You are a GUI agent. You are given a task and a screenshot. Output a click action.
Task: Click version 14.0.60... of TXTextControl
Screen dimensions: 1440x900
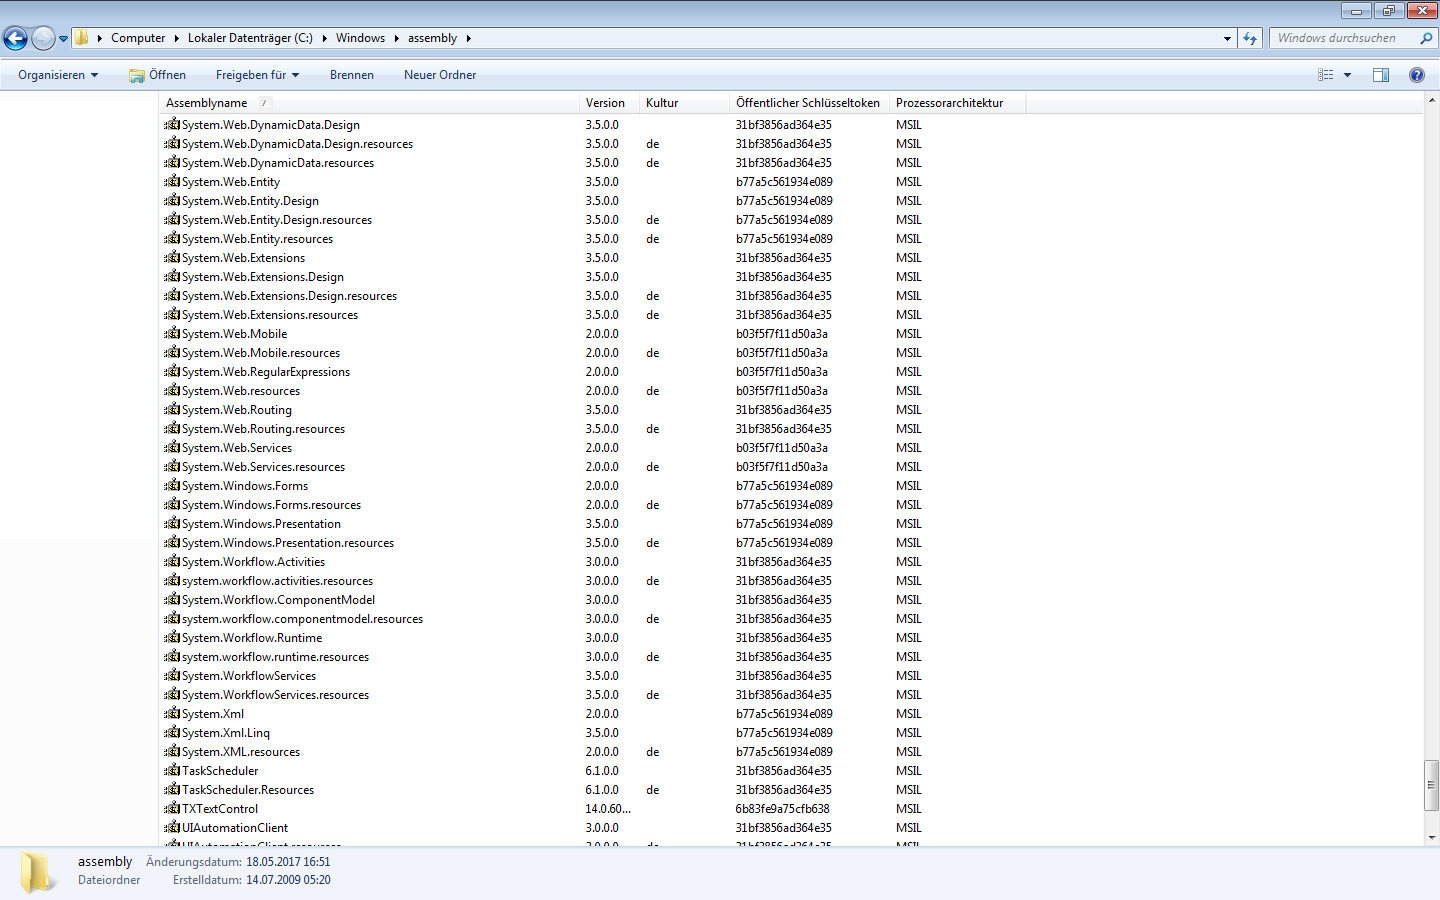pyautogui.click(x=608, y=809)
